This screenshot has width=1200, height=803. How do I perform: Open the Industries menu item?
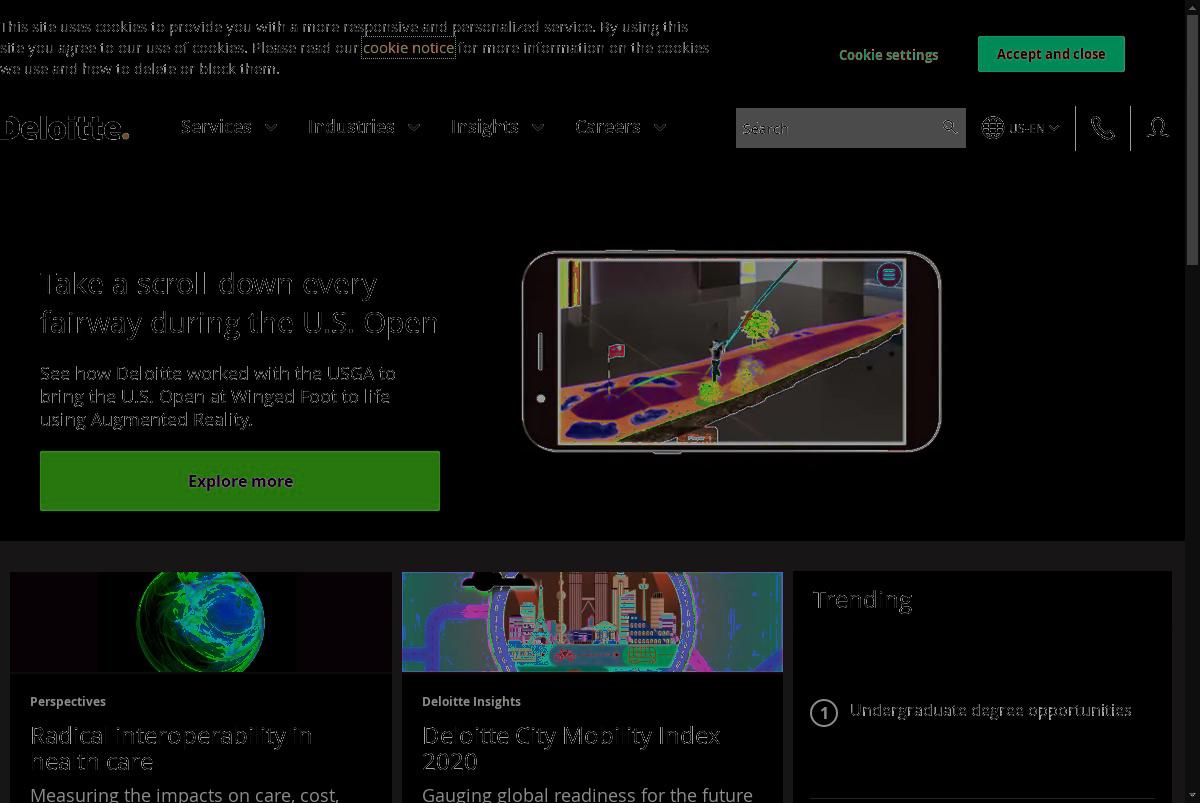coord(351,127)
